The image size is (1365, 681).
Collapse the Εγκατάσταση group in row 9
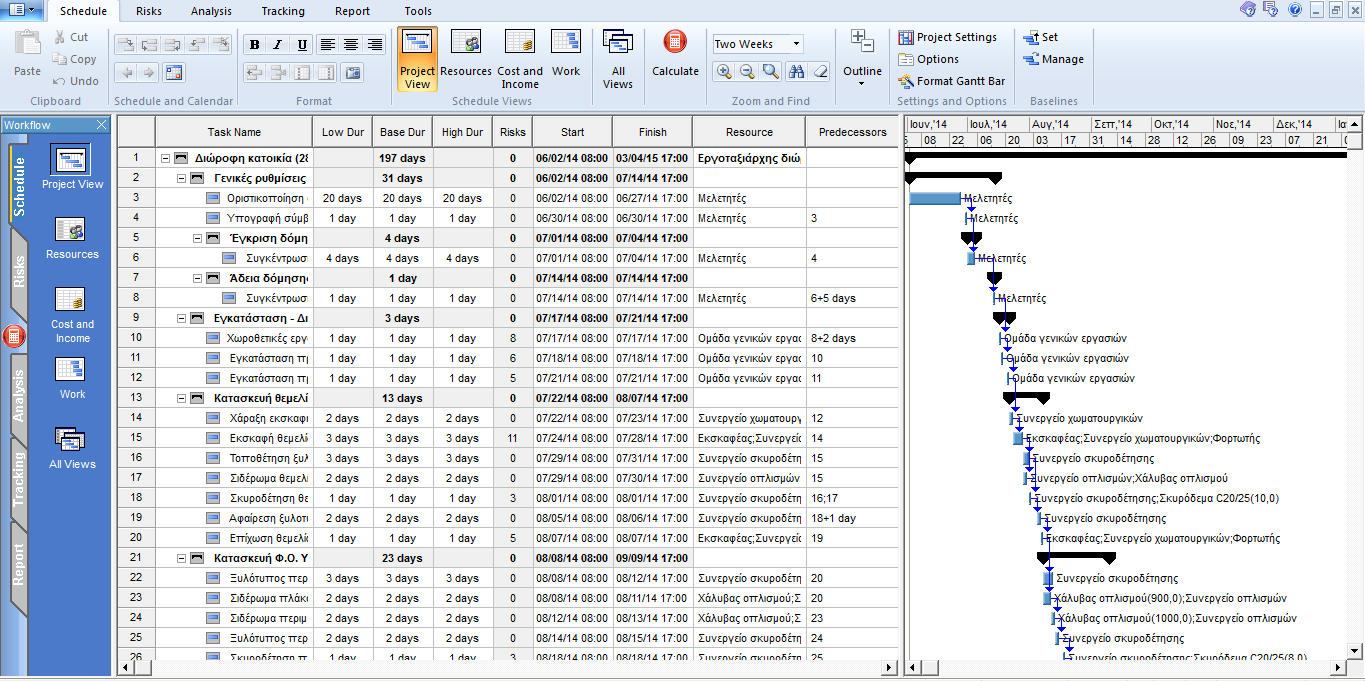182,318
